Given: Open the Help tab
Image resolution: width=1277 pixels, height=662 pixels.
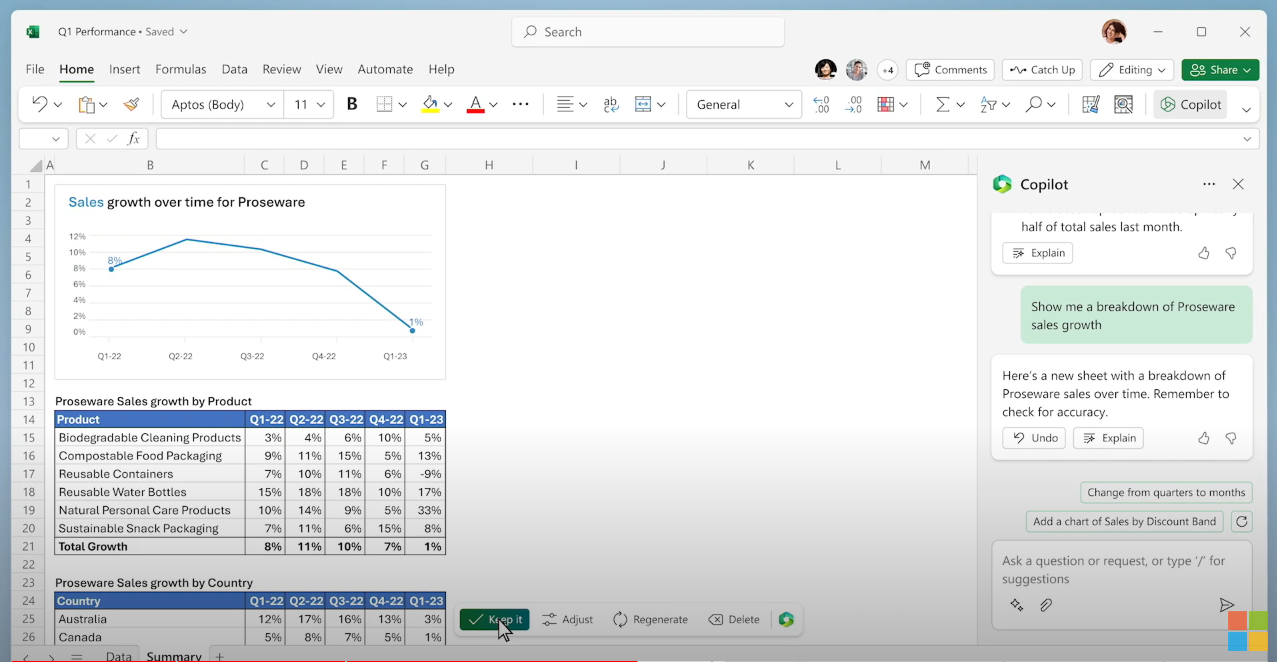Looking at the screenshot, I should pos(441,69).
